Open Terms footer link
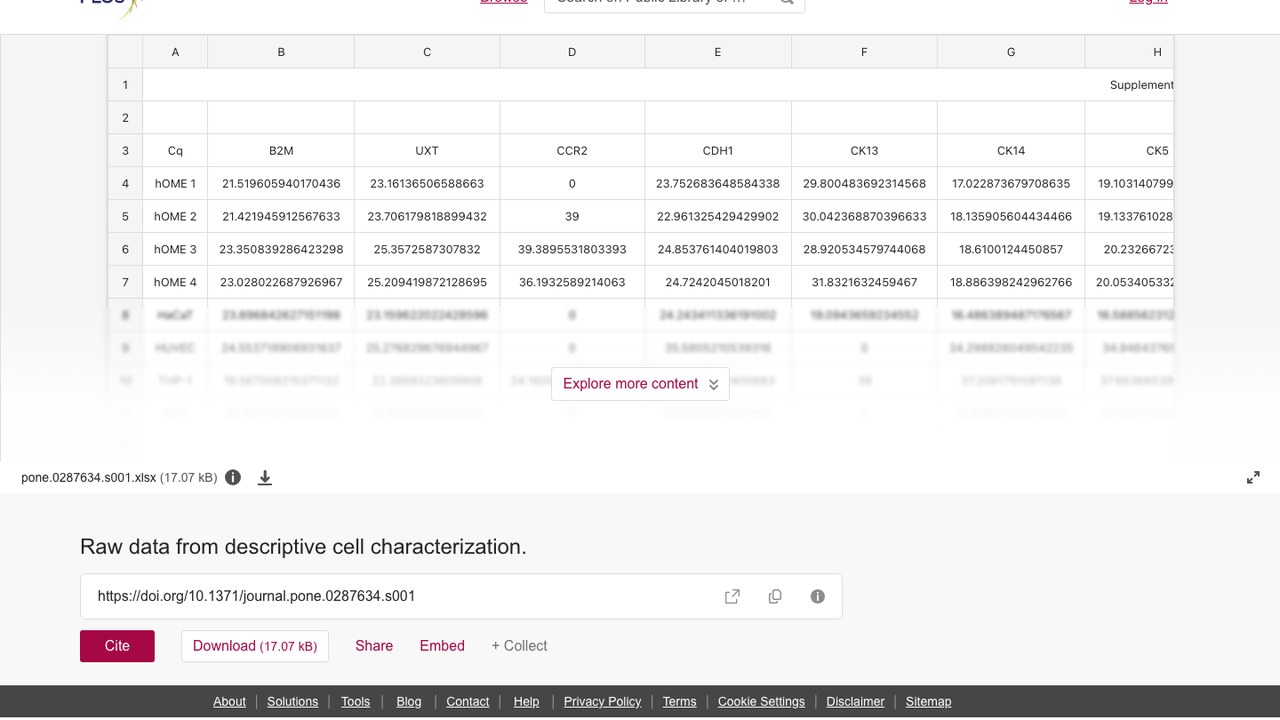This screenshot has height=720, width=1280. 679,701
